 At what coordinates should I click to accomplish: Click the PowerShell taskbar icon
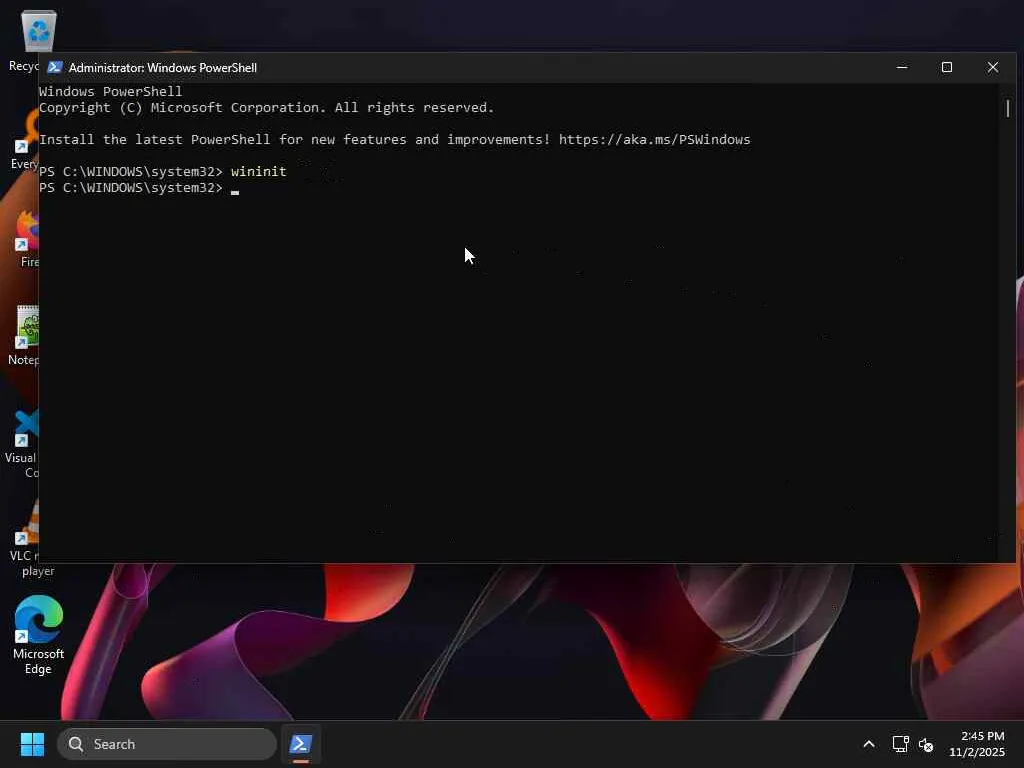pyautogui.click(x=301, y=744)
